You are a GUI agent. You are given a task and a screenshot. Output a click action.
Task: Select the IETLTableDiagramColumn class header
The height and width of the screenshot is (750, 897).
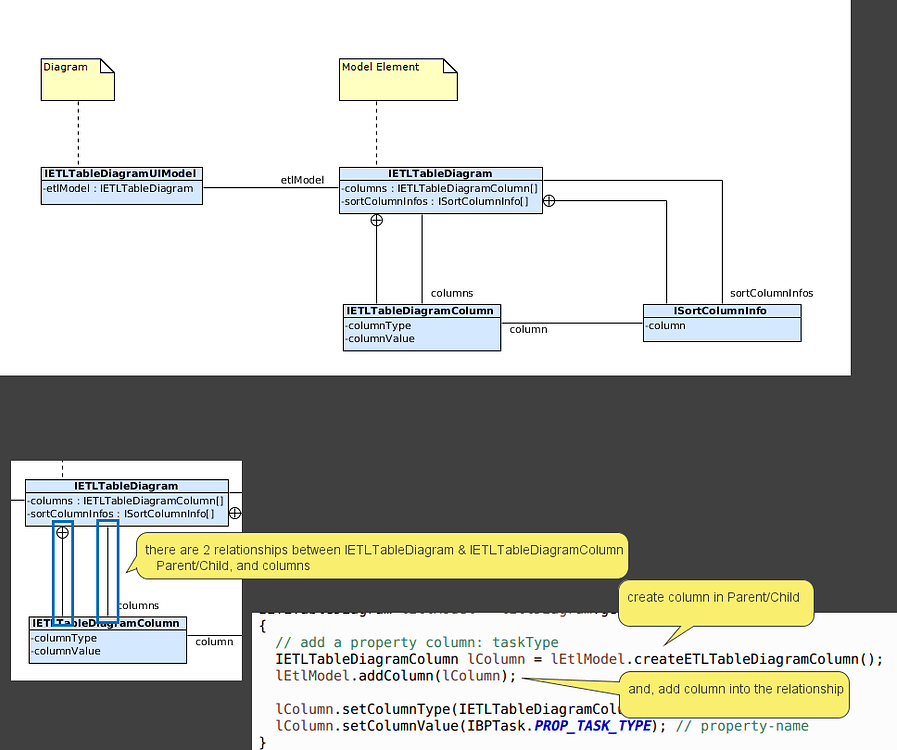point(421,311)
